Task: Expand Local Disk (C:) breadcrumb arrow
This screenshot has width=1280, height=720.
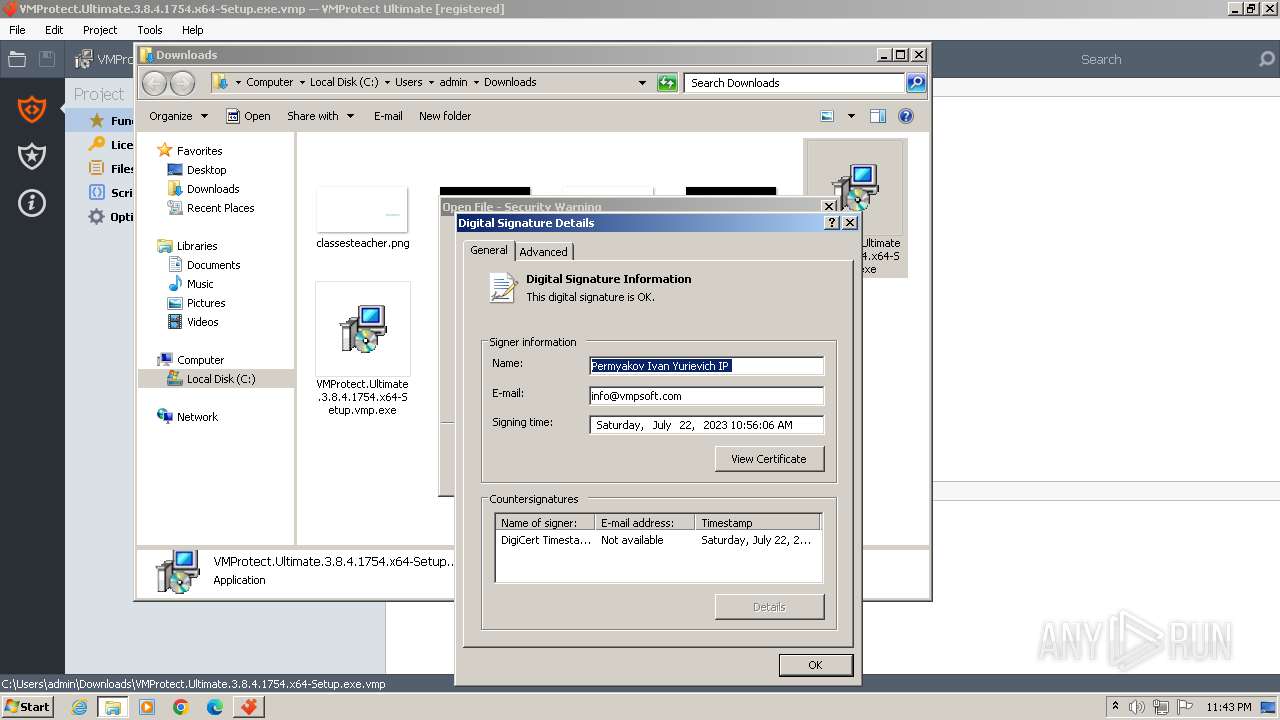Action: point(387,83)
